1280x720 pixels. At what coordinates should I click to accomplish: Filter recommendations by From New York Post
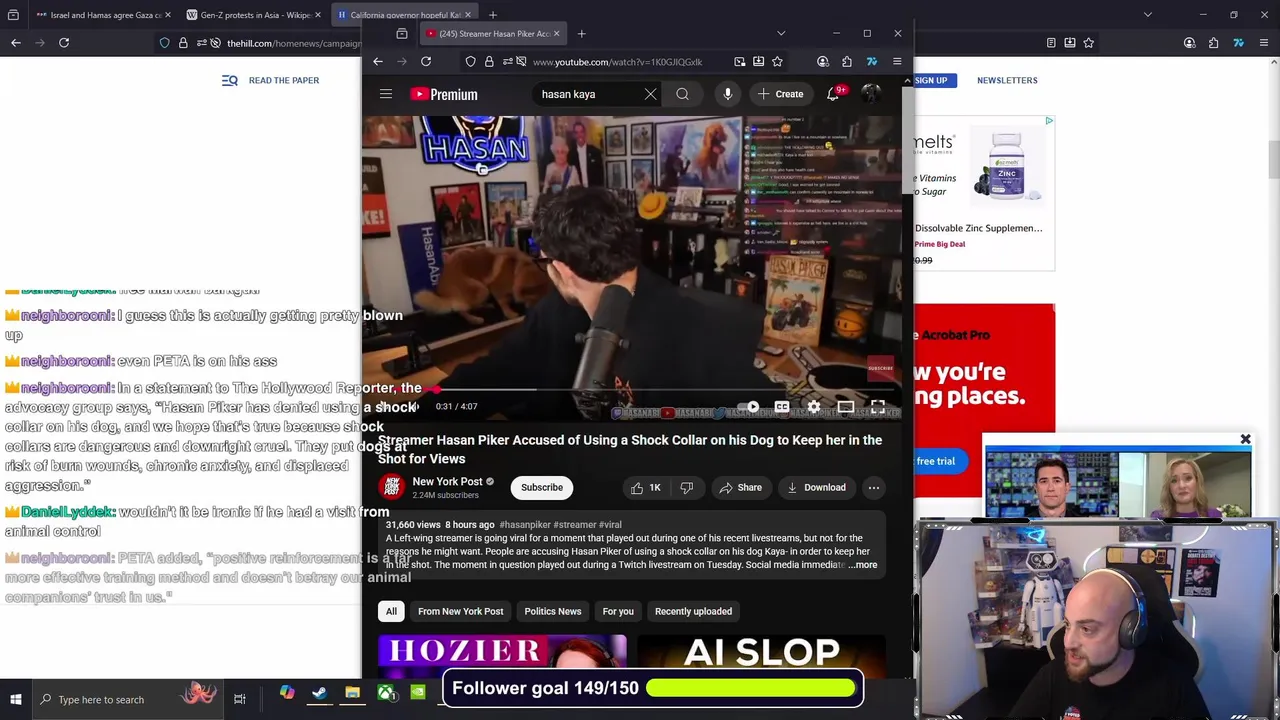coord(461,611)
